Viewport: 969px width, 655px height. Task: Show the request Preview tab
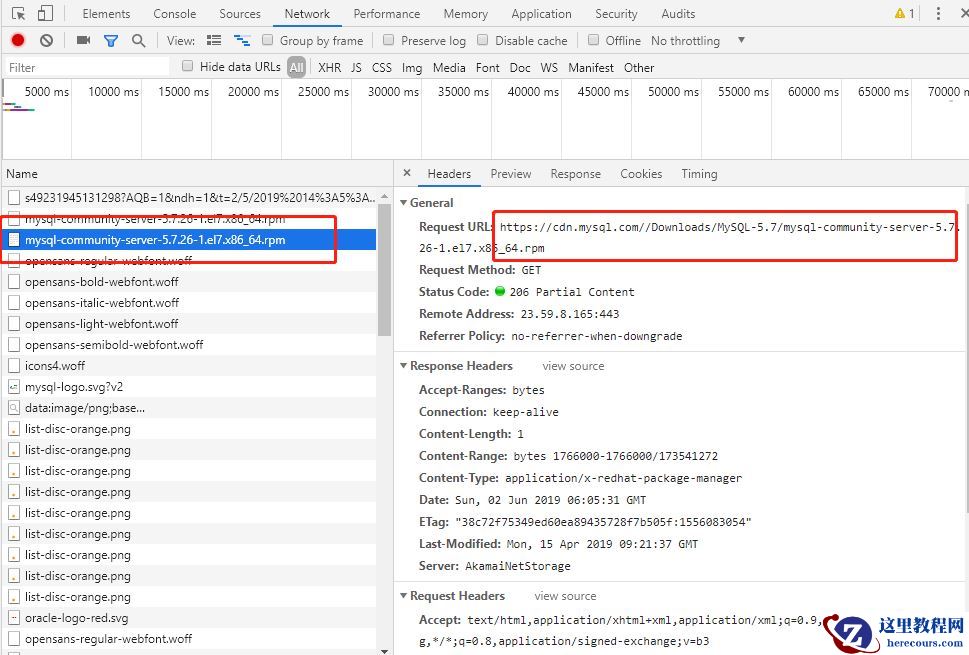[x=510, y=174]
